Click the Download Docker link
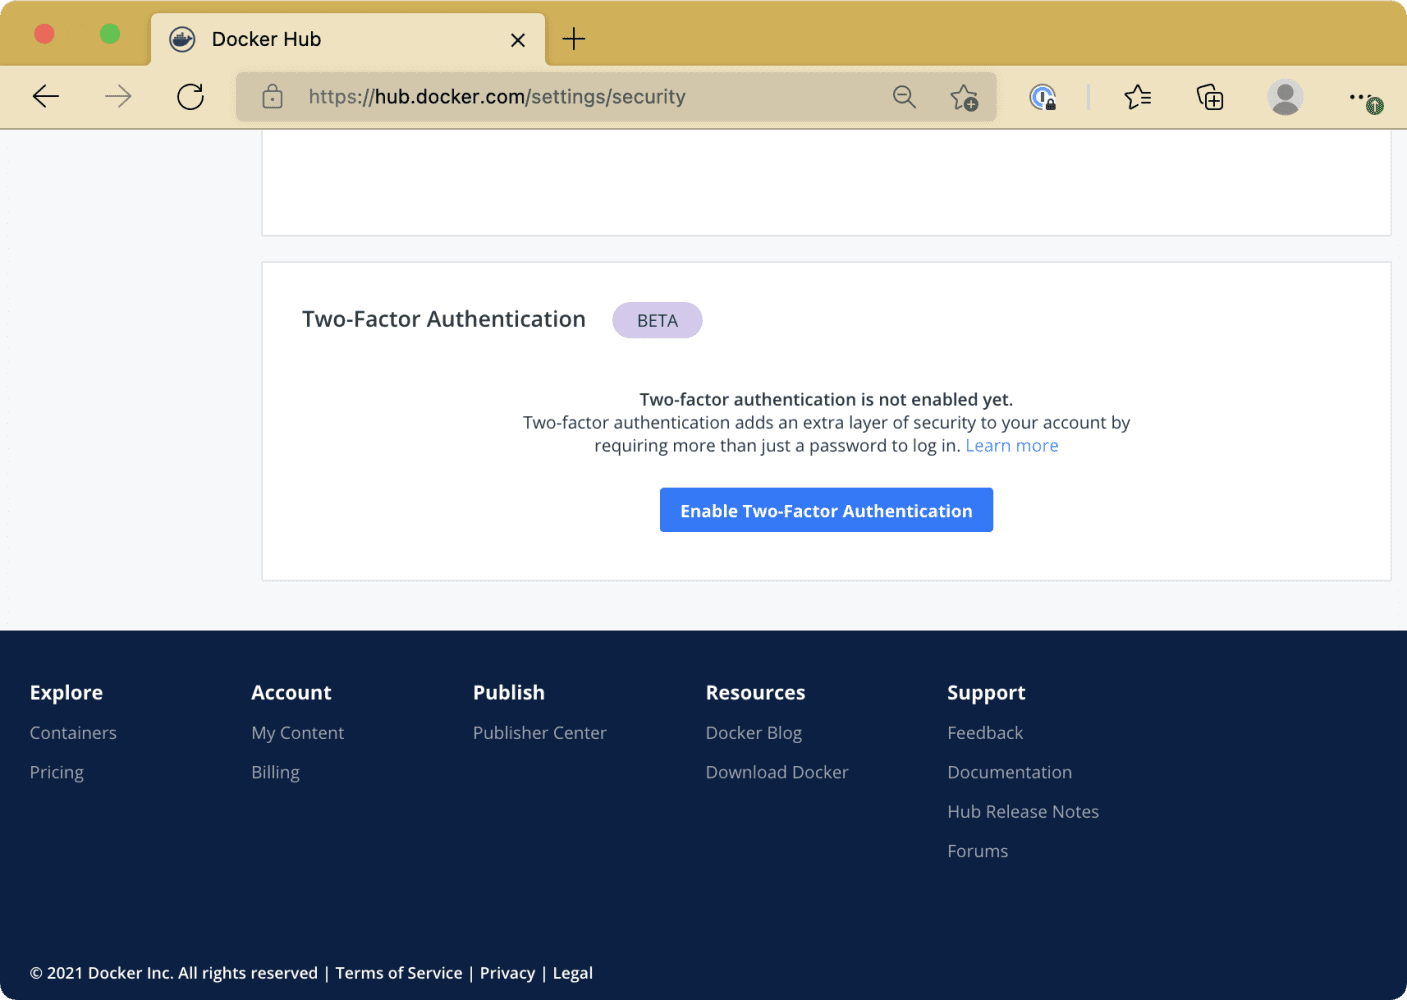 coord(776,772)
